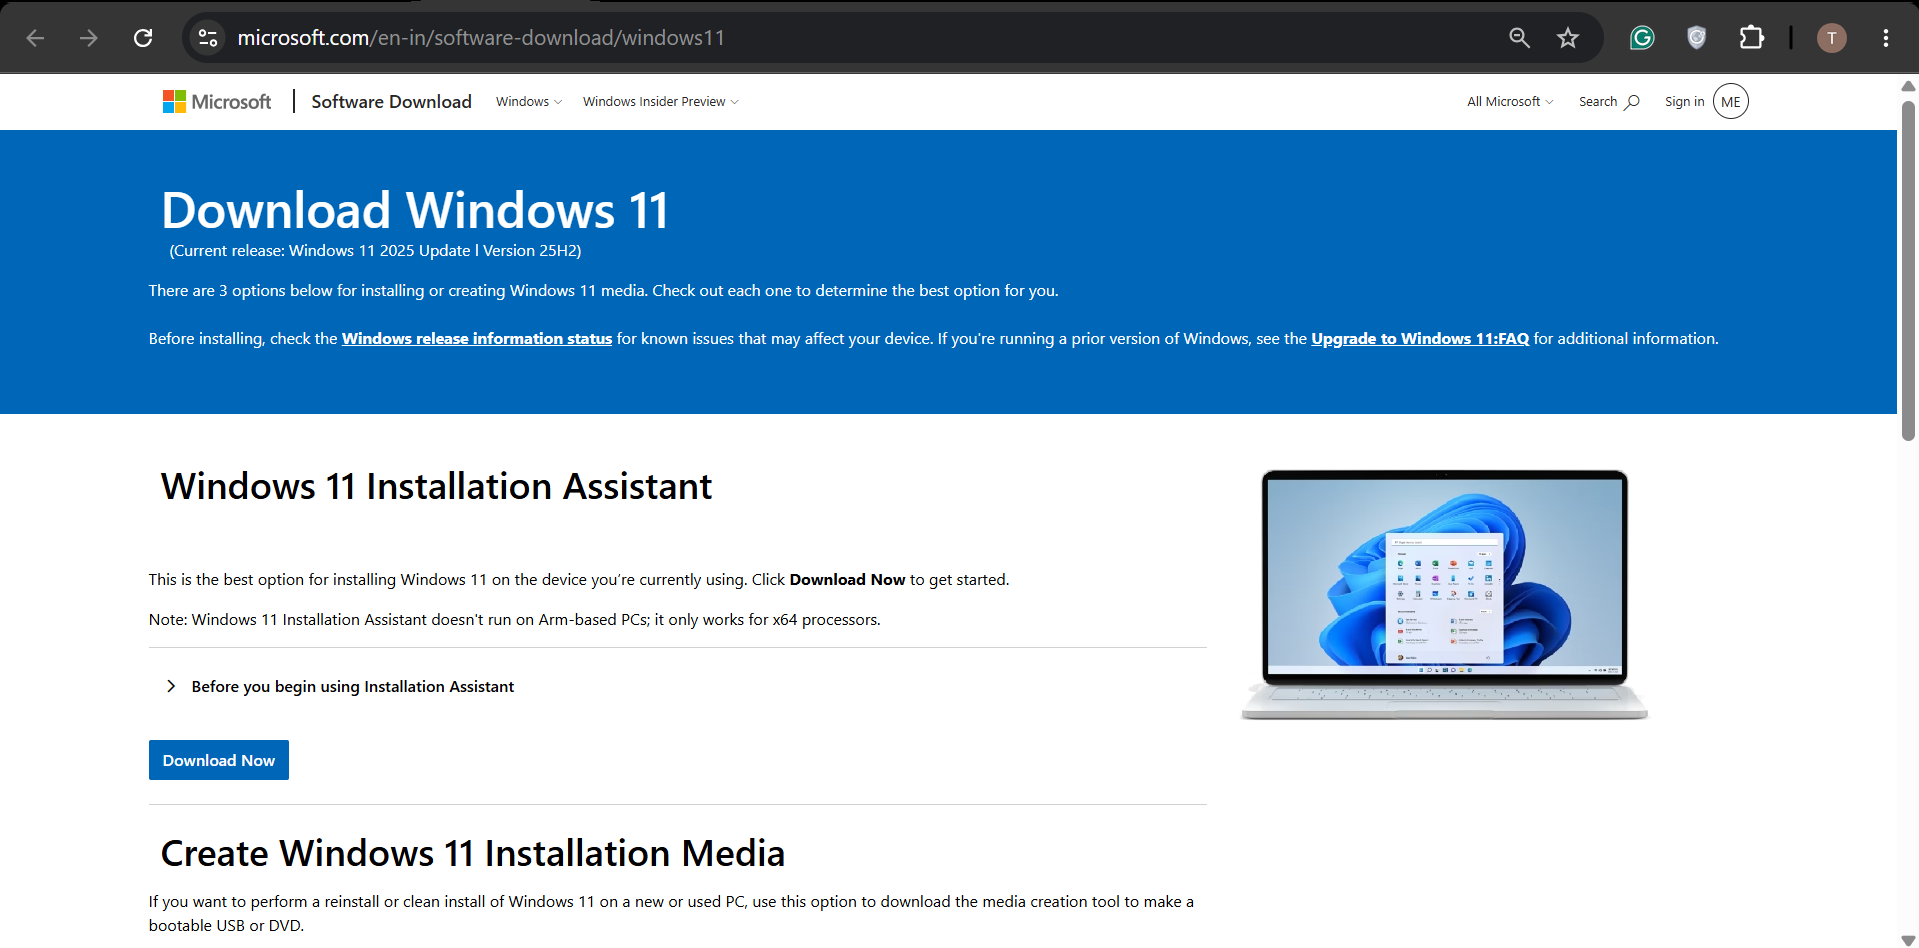Open Chrome's three-dot menu

1885,38
